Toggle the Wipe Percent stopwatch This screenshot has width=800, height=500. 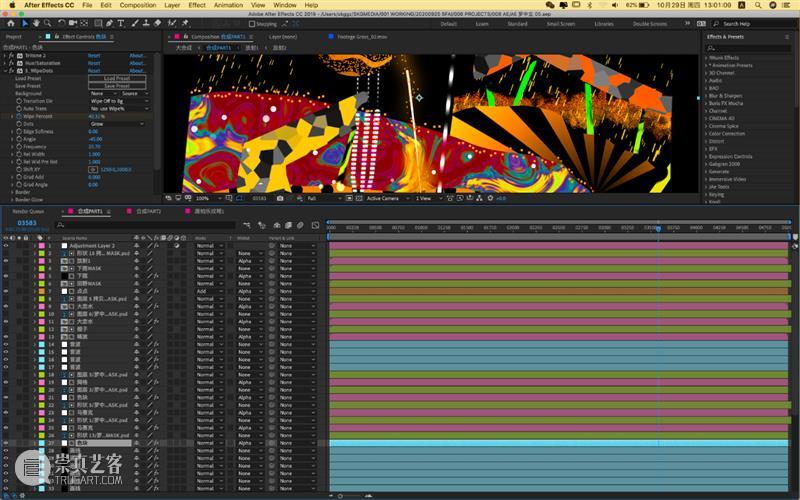pyautogui.click(x=19, y=116)
